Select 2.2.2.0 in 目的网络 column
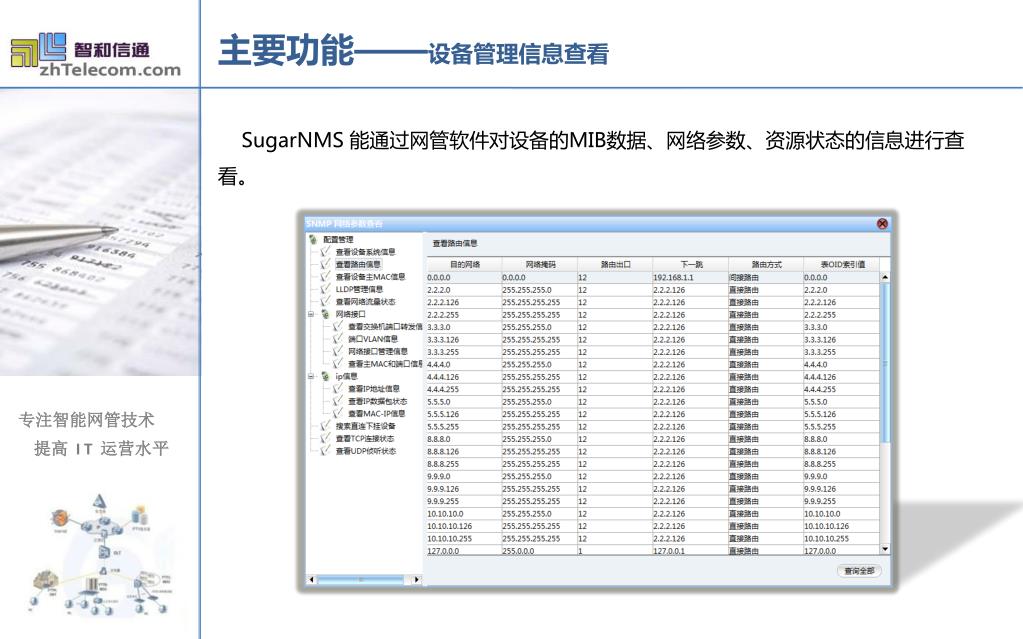This screenshot has height=639, width=1023. click(x=465, y=290)
